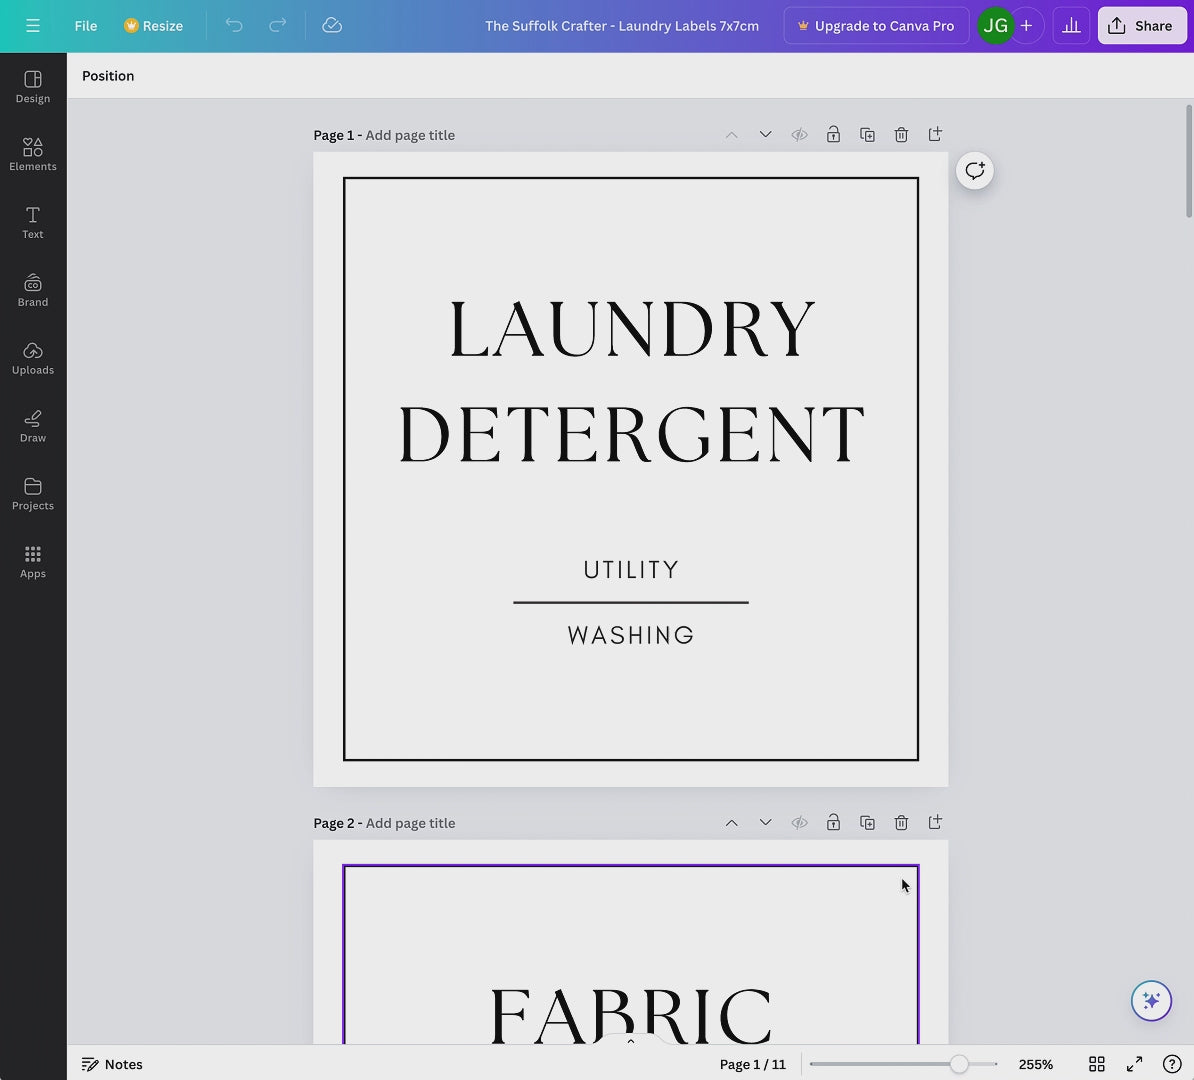Add a new page after Page 2
1194x1080 pixels.
pyautogui.click(x=935, y=823)
